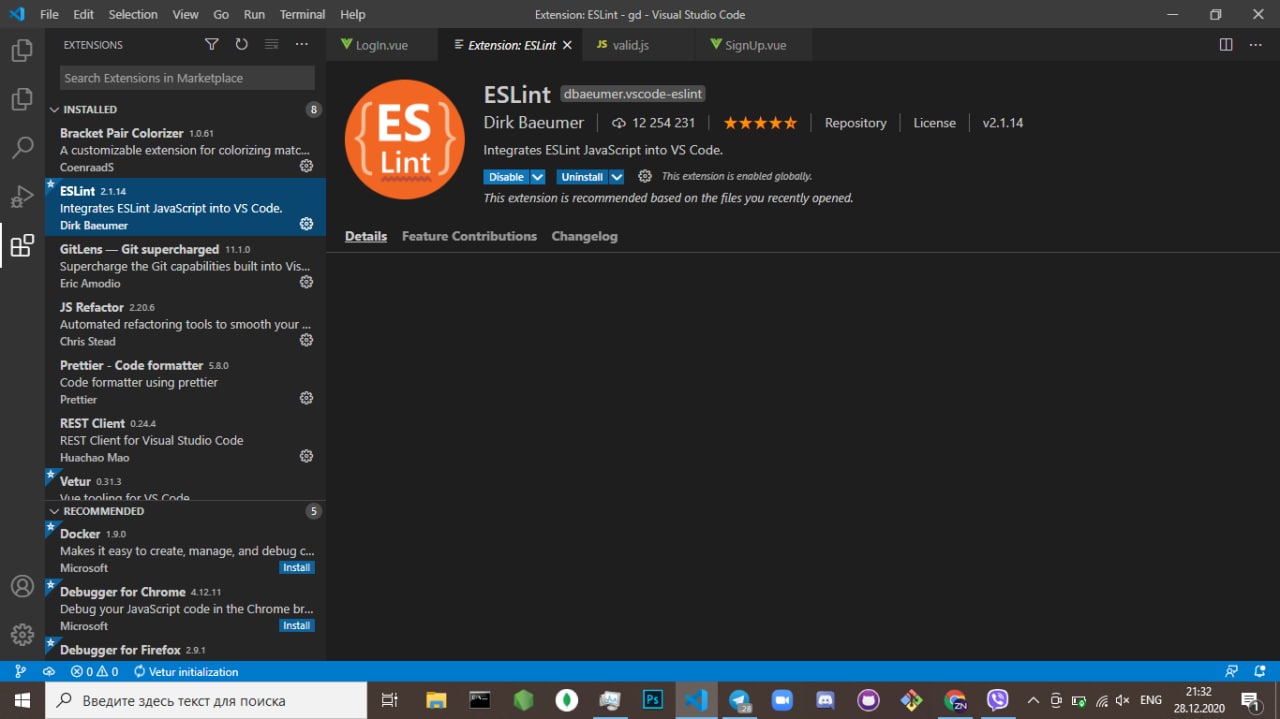This screenshot has height=719, width=1280.
Task: Open Dirk Baeumer publisher link
Action: pos(533,123)
